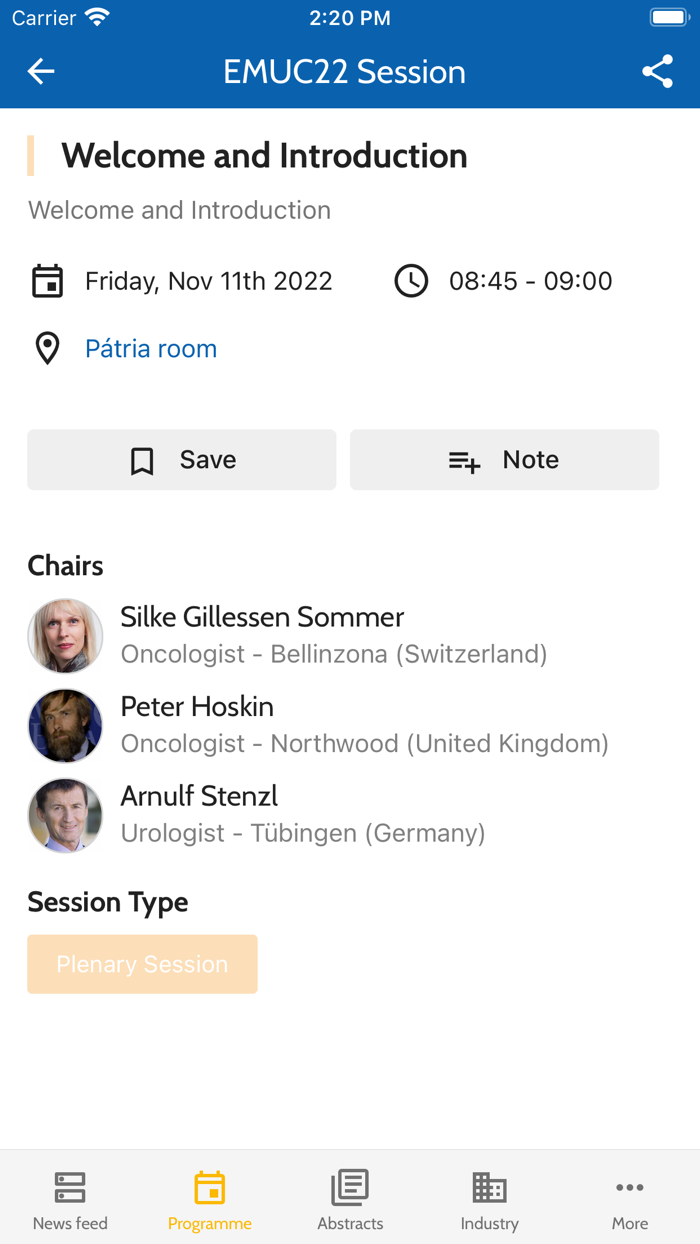Open the Abstracts tab
This screenshot has height=1244, width=700.
(x=350, y=1200)
